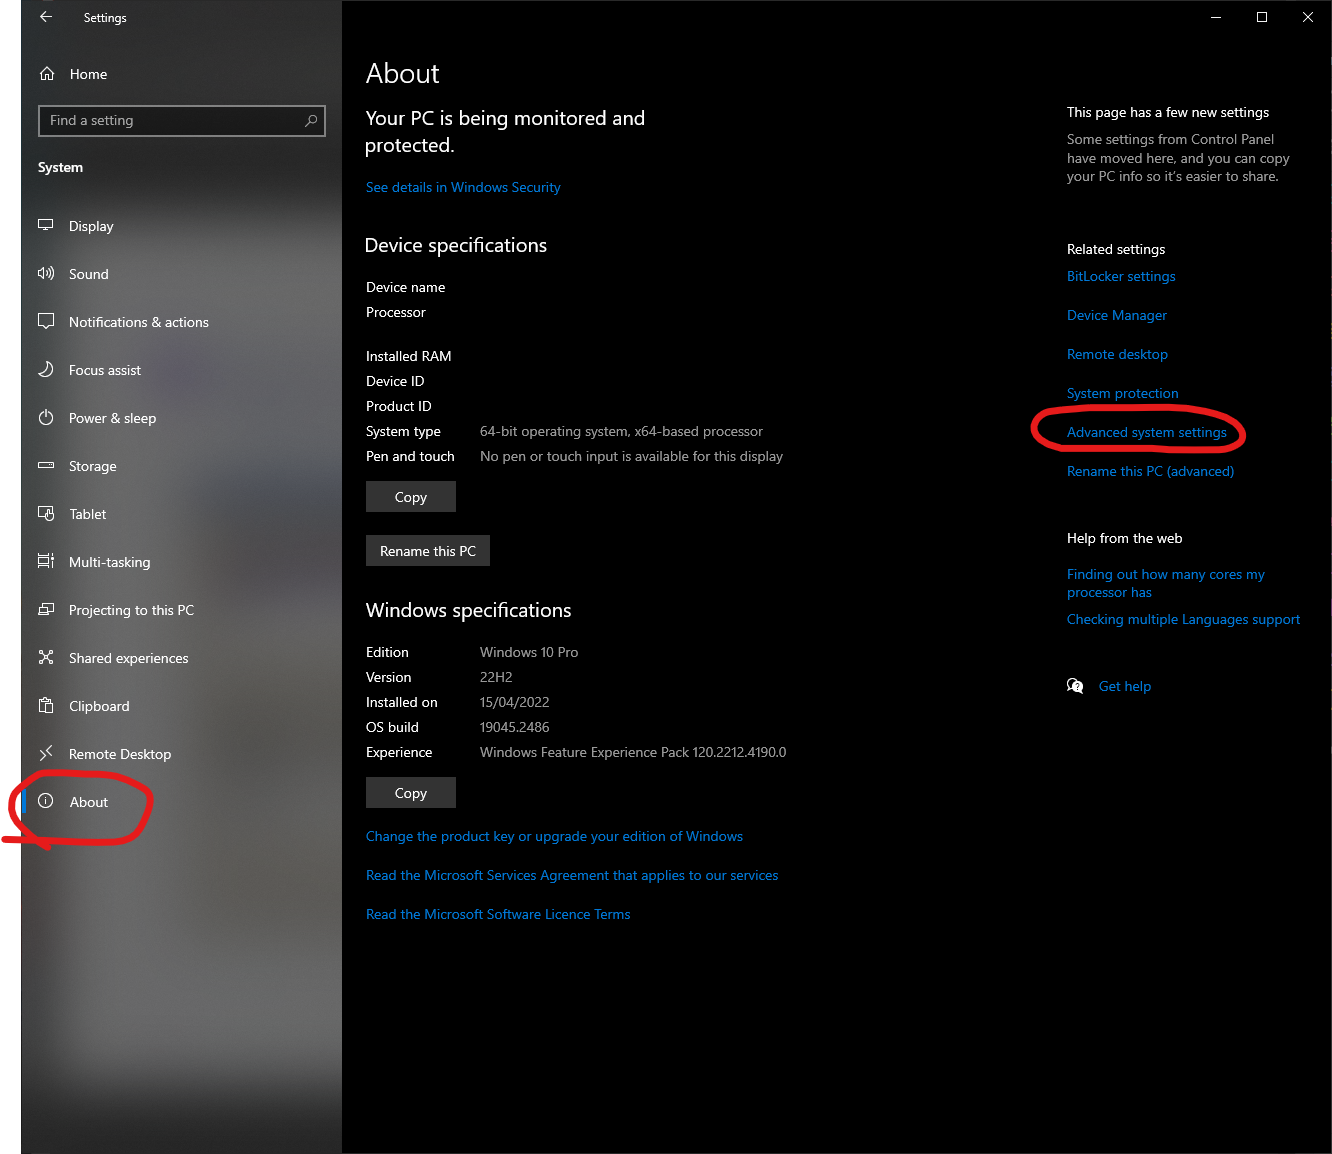Click the Display monitor icon
1332x1154 pixels.
point(46,225)
